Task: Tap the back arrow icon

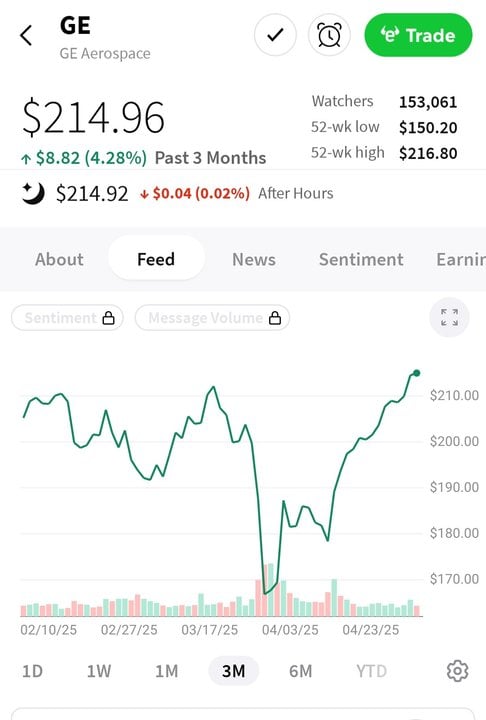Action: coord(26,35)
